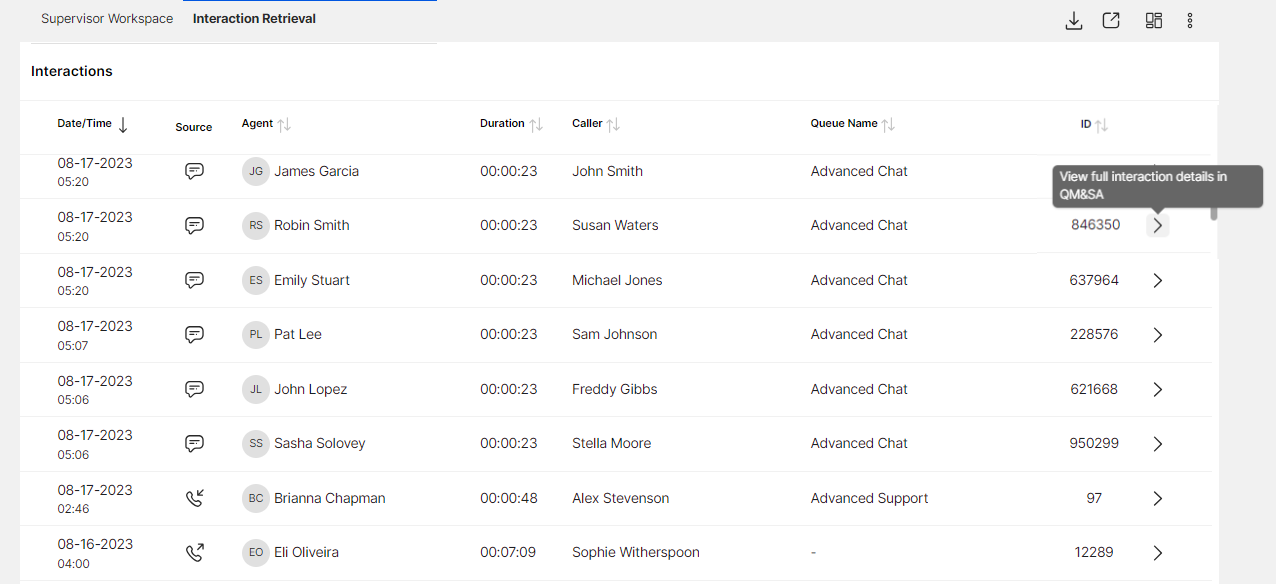Click outbound call icon for Eli Oliveira
Viewport: 1276px width, 584px height.
(x=195, y=552)
